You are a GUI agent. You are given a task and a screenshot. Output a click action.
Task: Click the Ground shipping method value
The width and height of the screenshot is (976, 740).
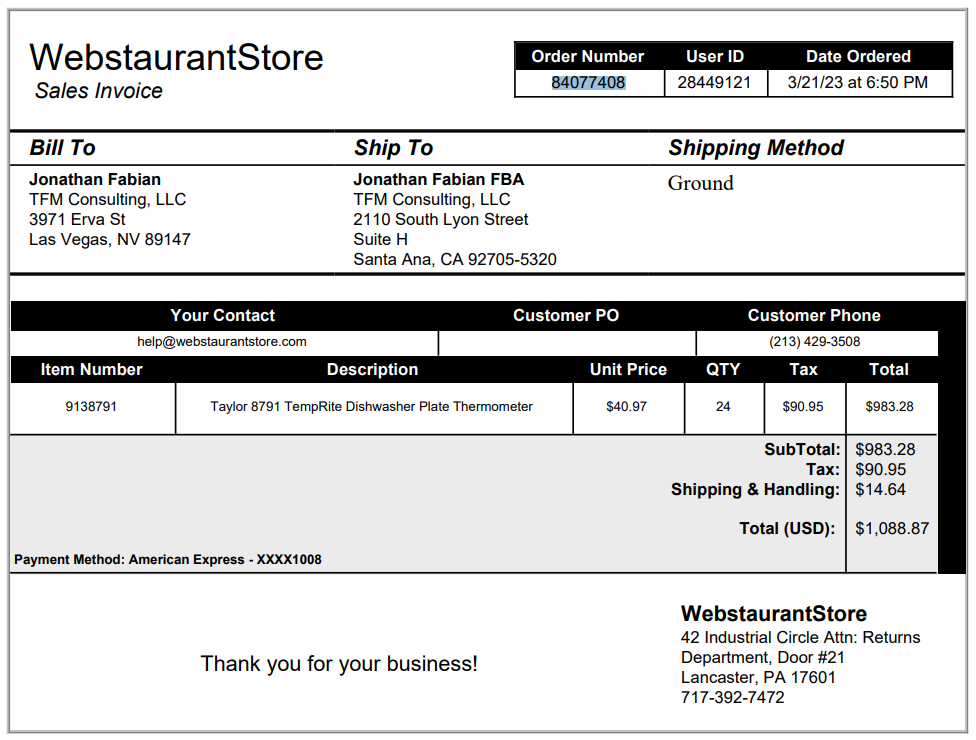pos(700,183)
